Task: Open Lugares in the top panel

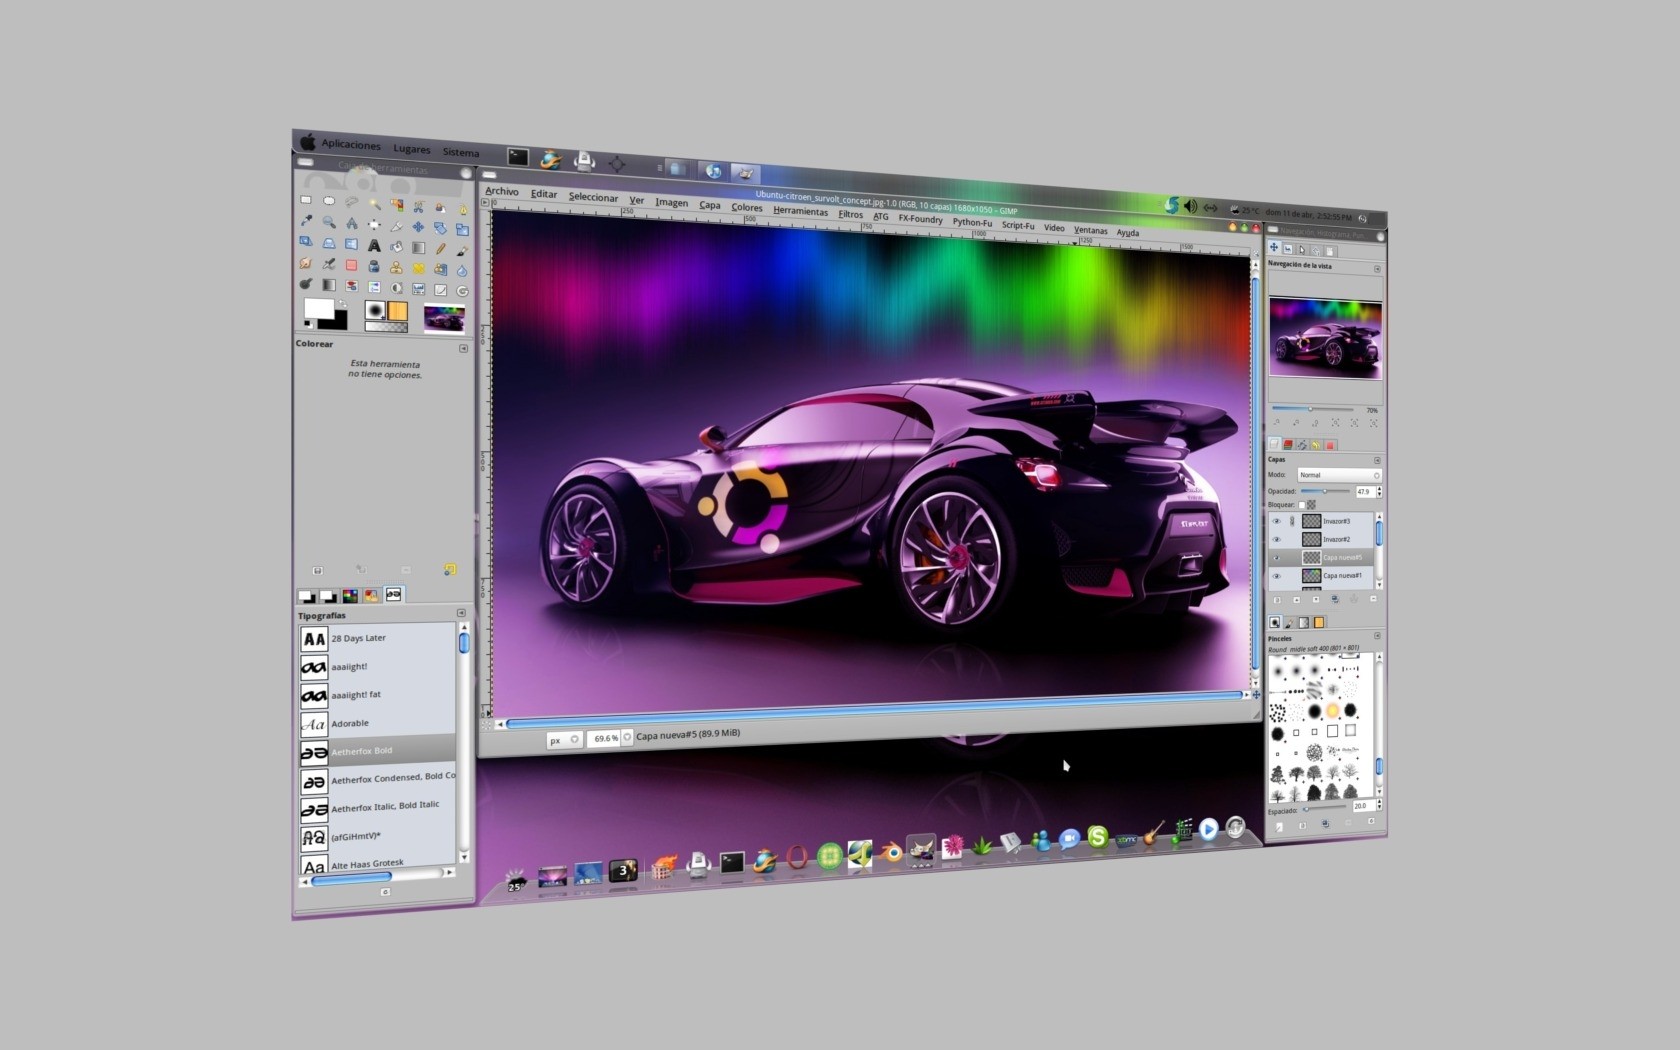Action: pyautogui.click(x=412, y=149)
